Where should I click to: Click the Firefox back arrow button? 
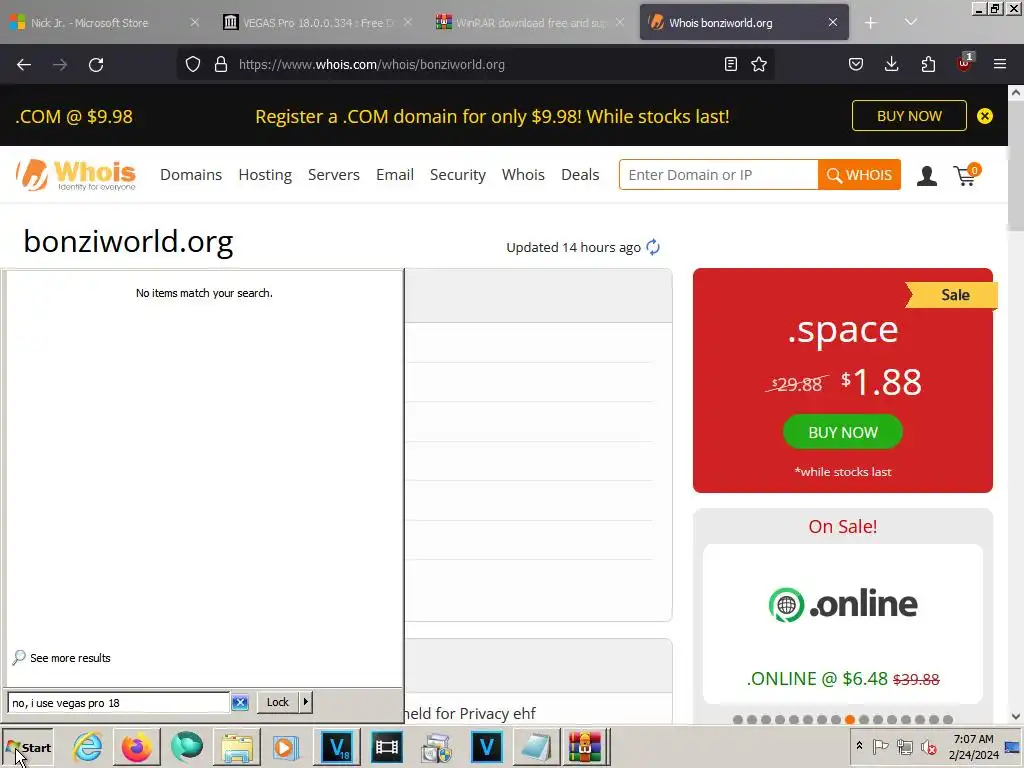coord(24,65)
